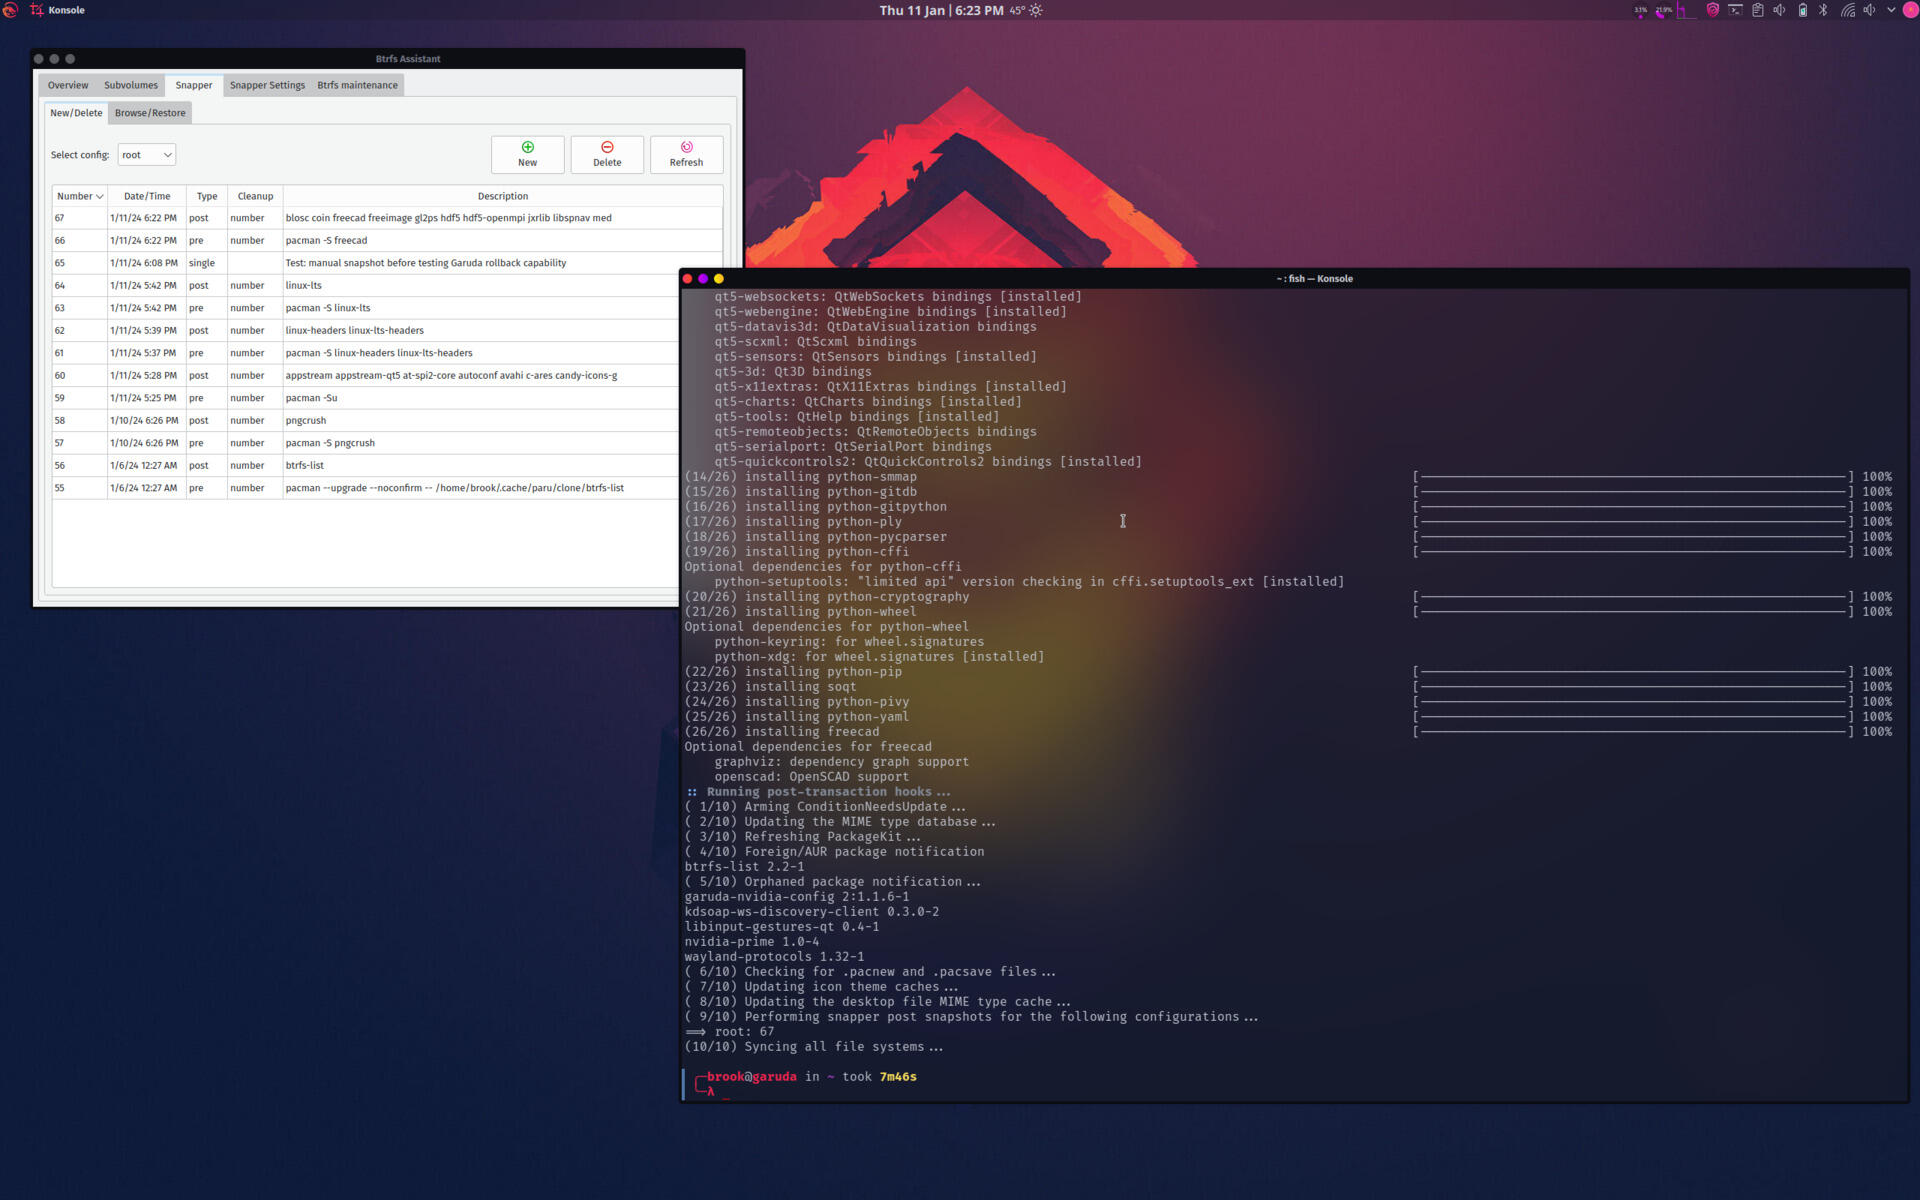Open the memory usage 21.9% monitor widget
The width and height of the screenshot is (1920, 1200).
click(1663, 10)
